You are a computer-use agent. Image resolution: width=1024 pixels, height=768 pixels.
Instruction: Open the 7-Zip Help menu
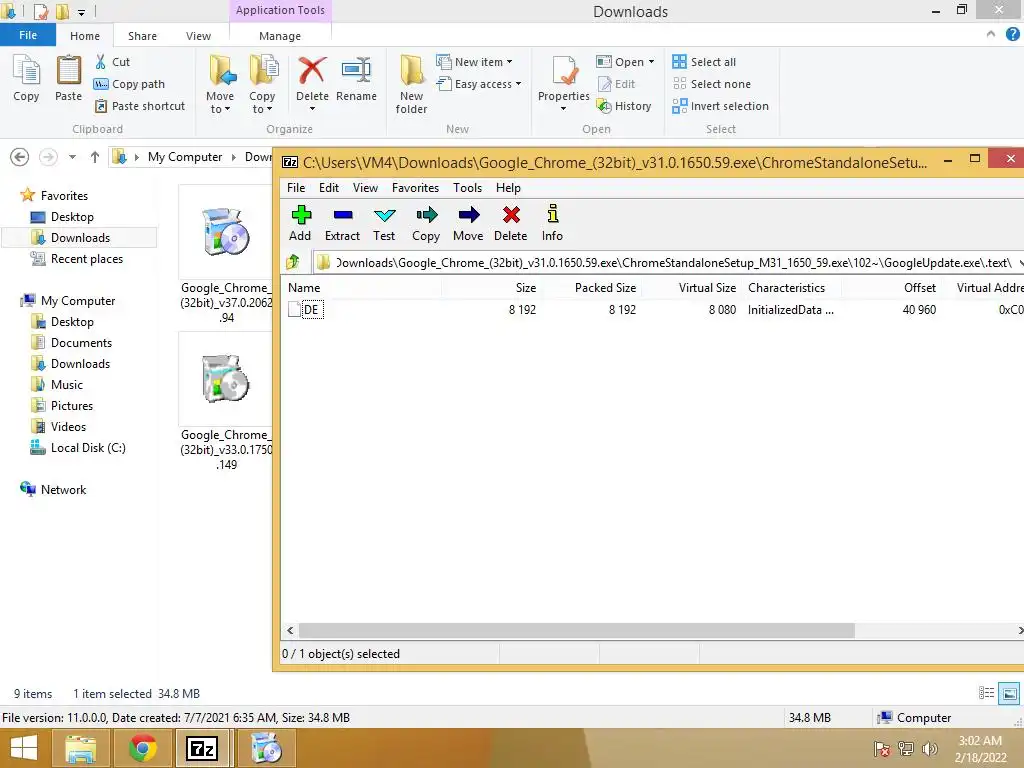coord(508,188)
